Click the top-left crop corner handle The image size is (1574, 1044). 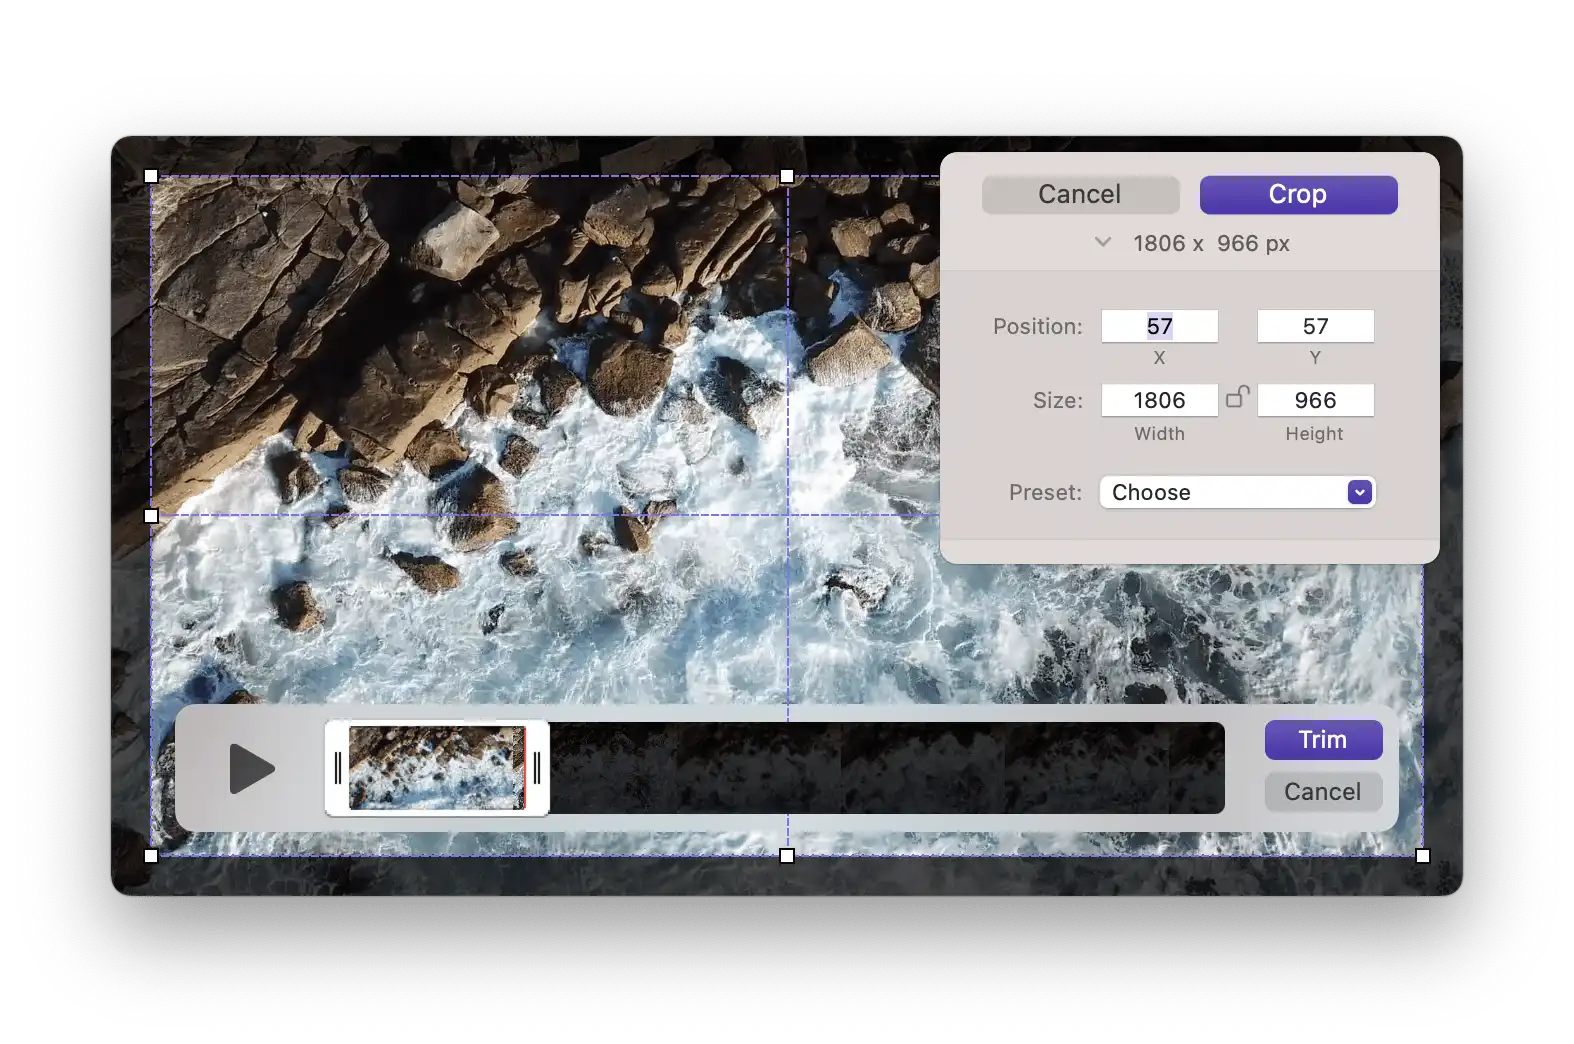(151, 176)
